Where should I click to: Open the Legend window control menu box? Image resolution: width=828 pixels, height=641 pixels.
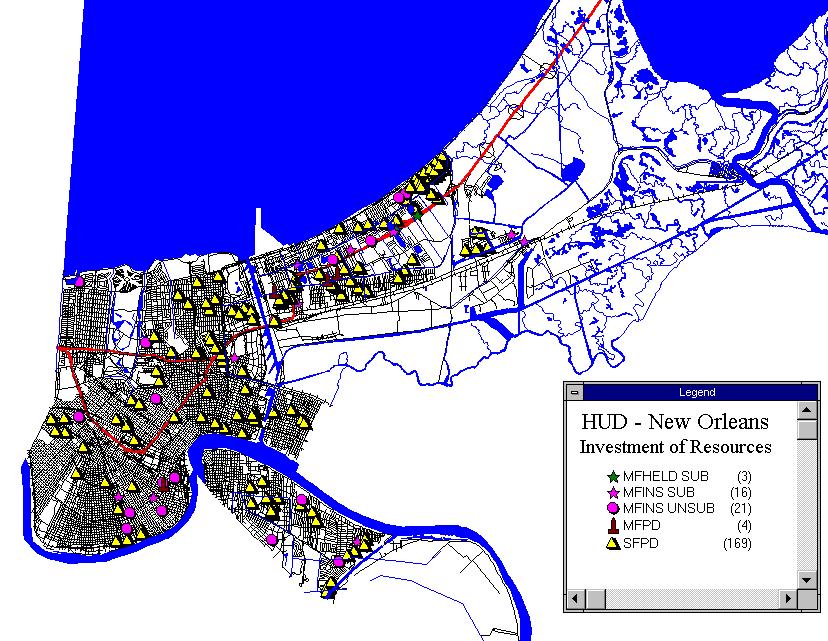pos(575,392)
